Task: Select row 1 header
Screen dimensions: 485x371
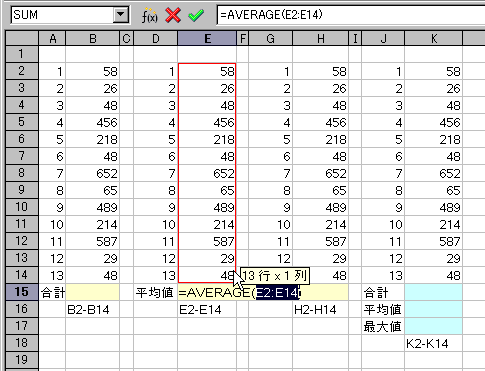Action: 22,54
